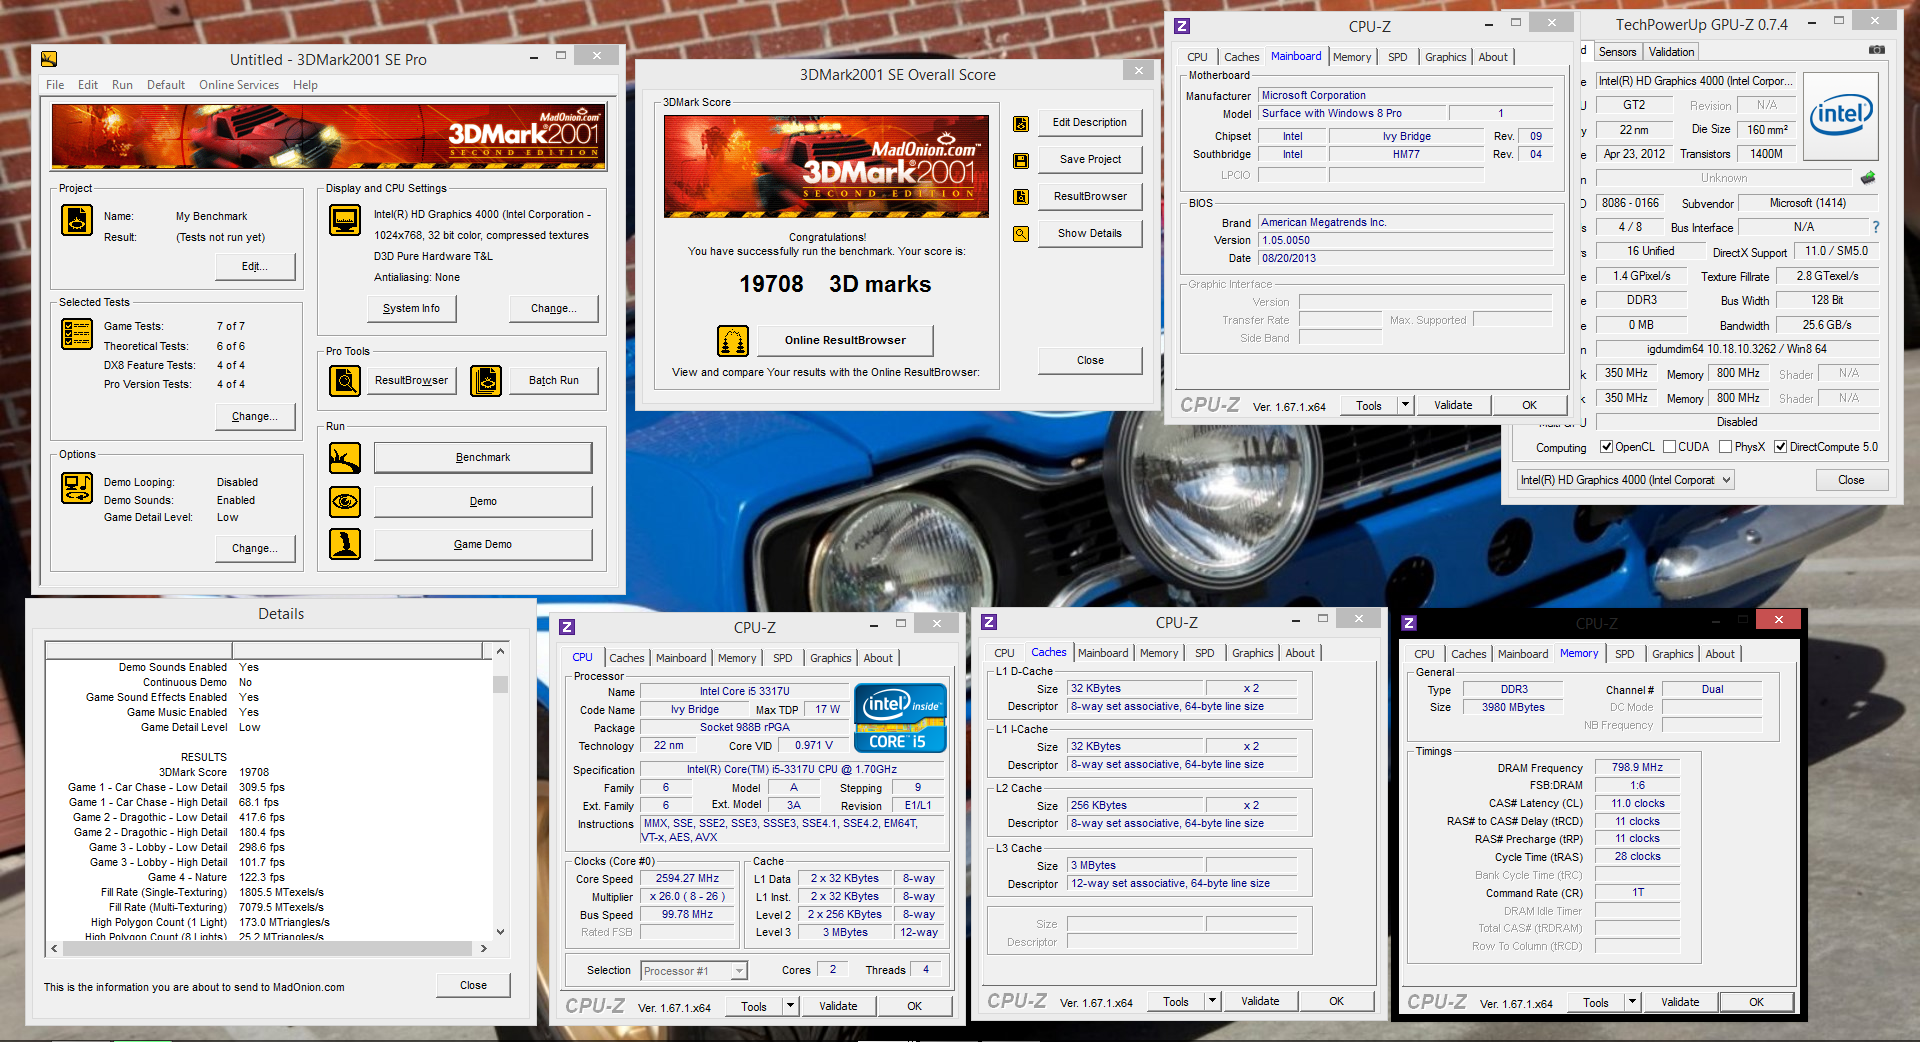Uncheck the DirectCompute 5.0 checkbox
1920x1042 pixels.
1780,447
